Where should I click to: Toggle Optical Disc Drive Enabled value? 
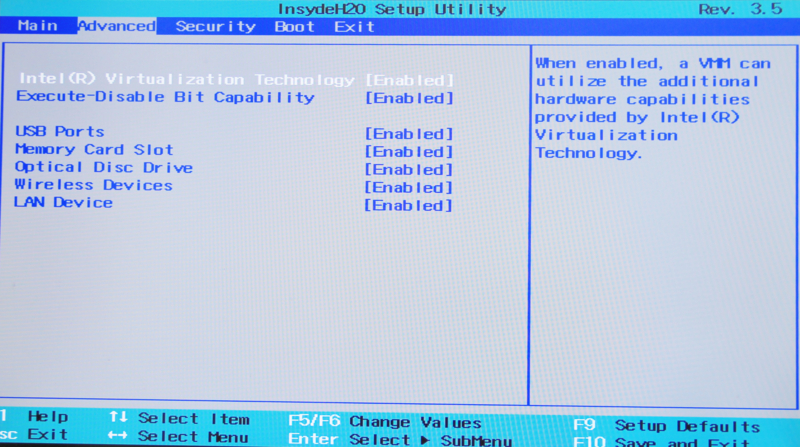[409, 169]
